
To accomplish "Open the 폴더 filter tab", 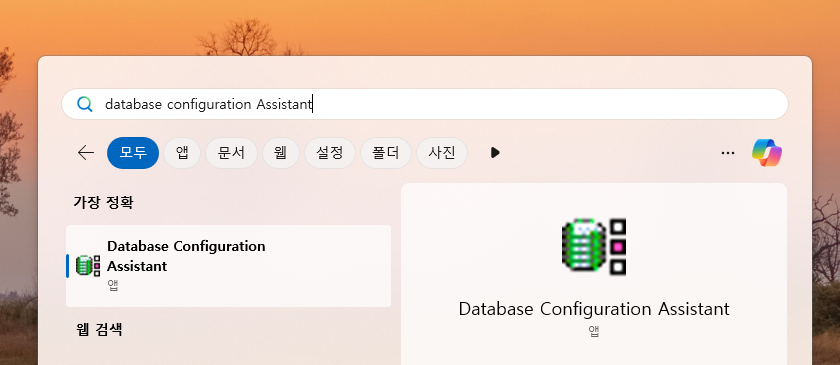I will point(386,153).
